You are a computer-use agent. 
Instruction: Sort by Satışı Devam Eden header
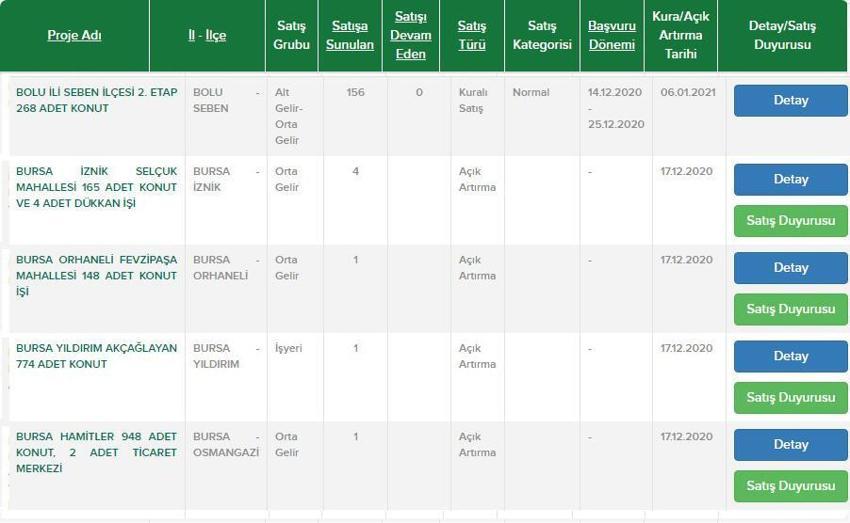click(410, 35)
